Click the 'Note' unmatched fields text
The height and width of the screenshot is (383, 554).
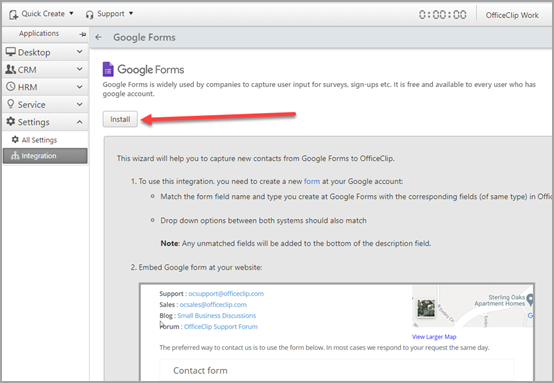point(296,243)
